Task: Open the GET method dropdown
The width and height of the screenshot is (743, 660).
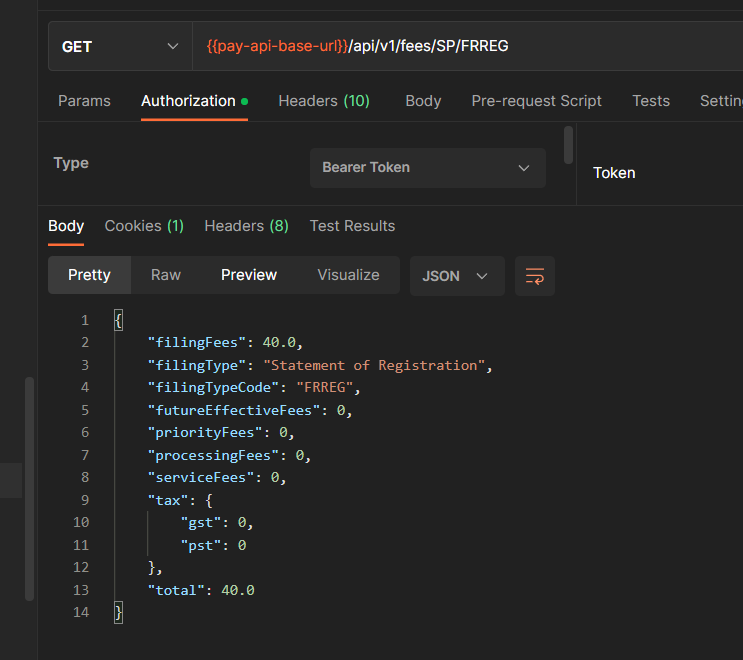Action: click(120, 46)
